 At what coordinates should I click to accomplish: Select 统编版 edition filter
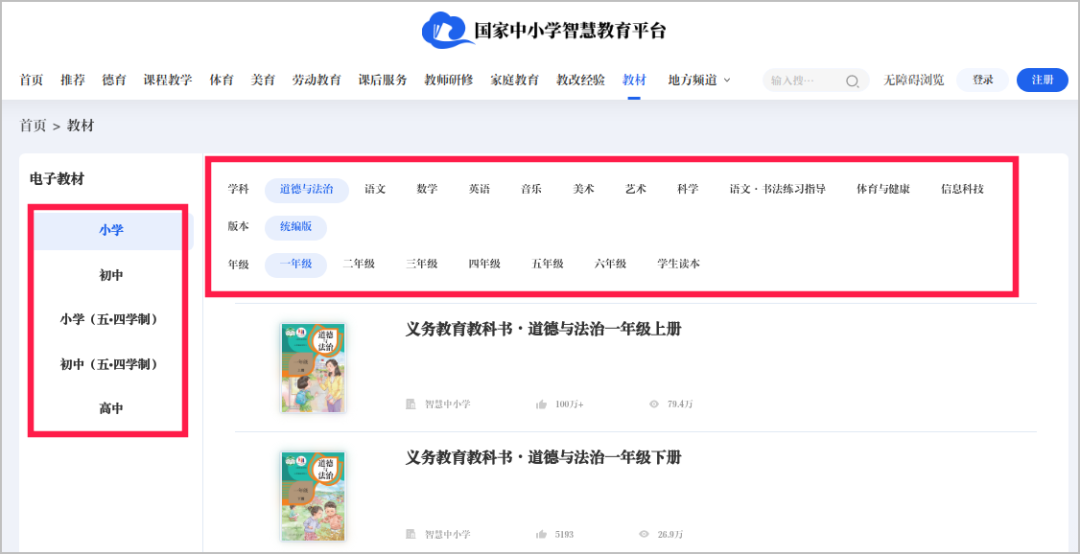tap(295, 227)
